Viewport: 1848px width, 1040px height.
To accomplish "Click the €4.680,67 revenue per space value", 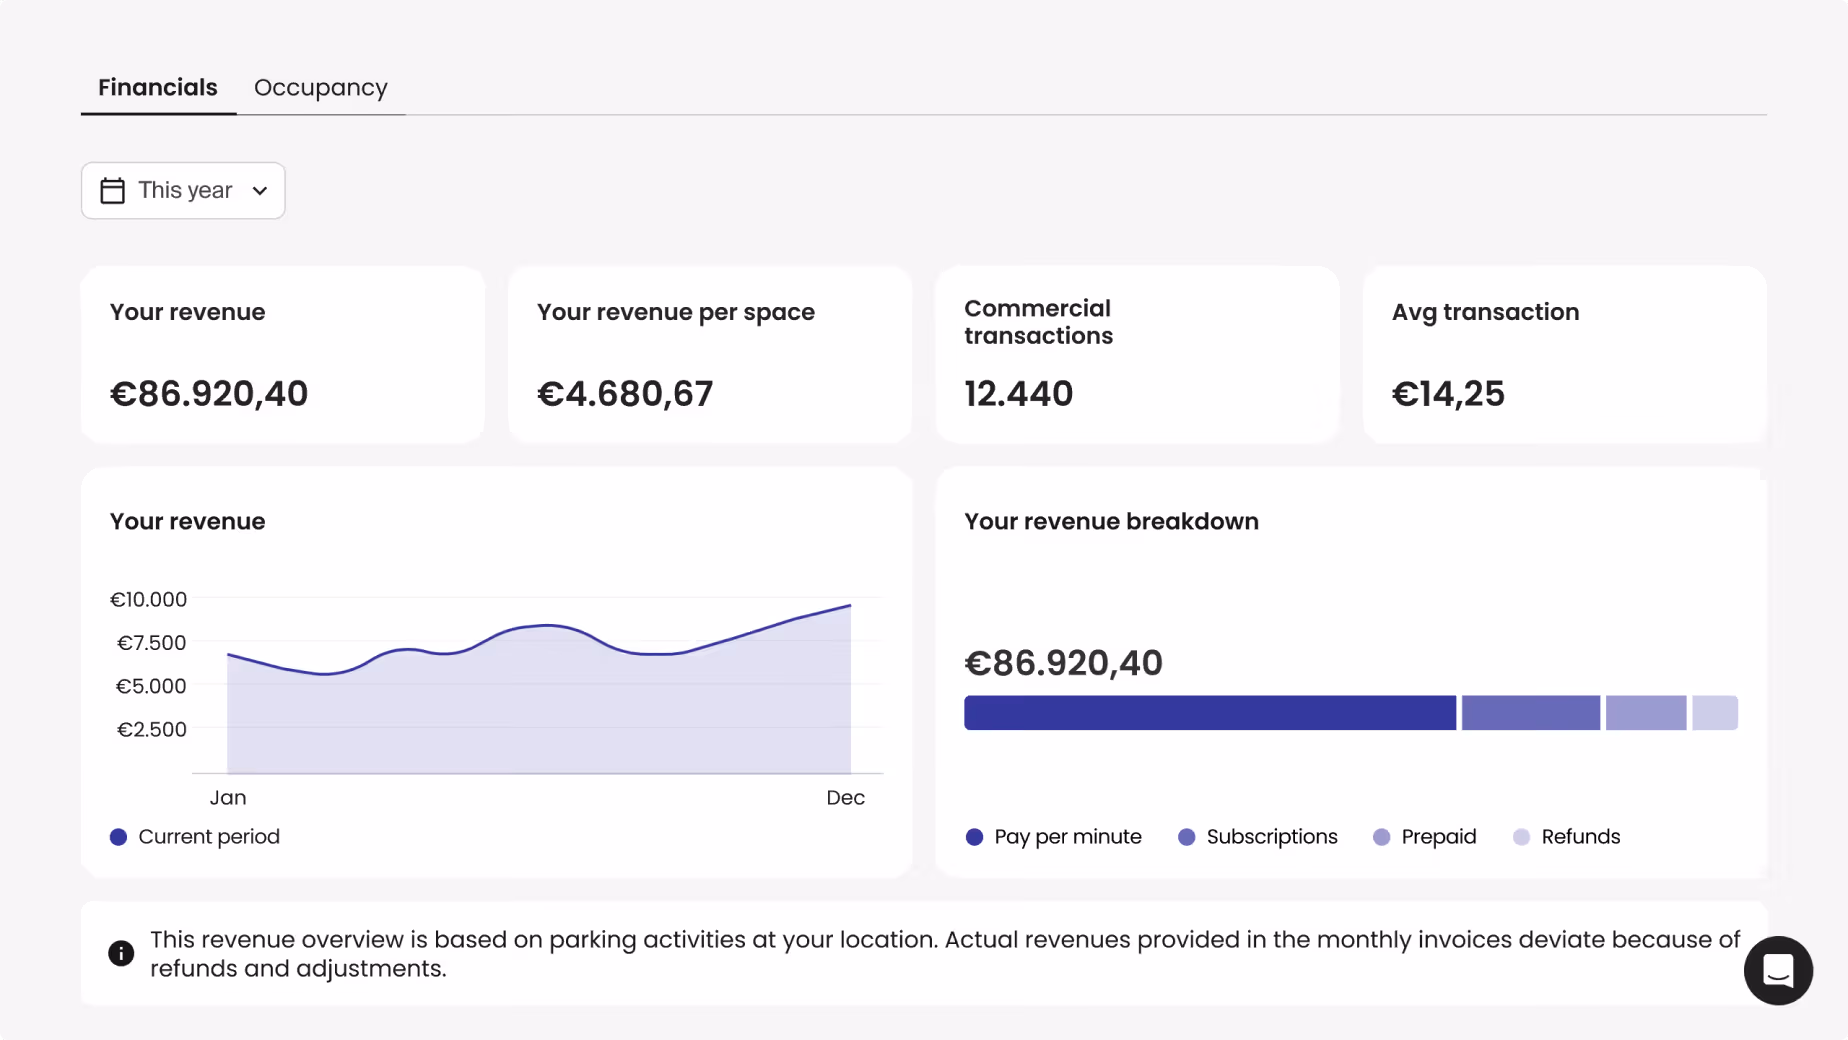I will pos(625,394).
